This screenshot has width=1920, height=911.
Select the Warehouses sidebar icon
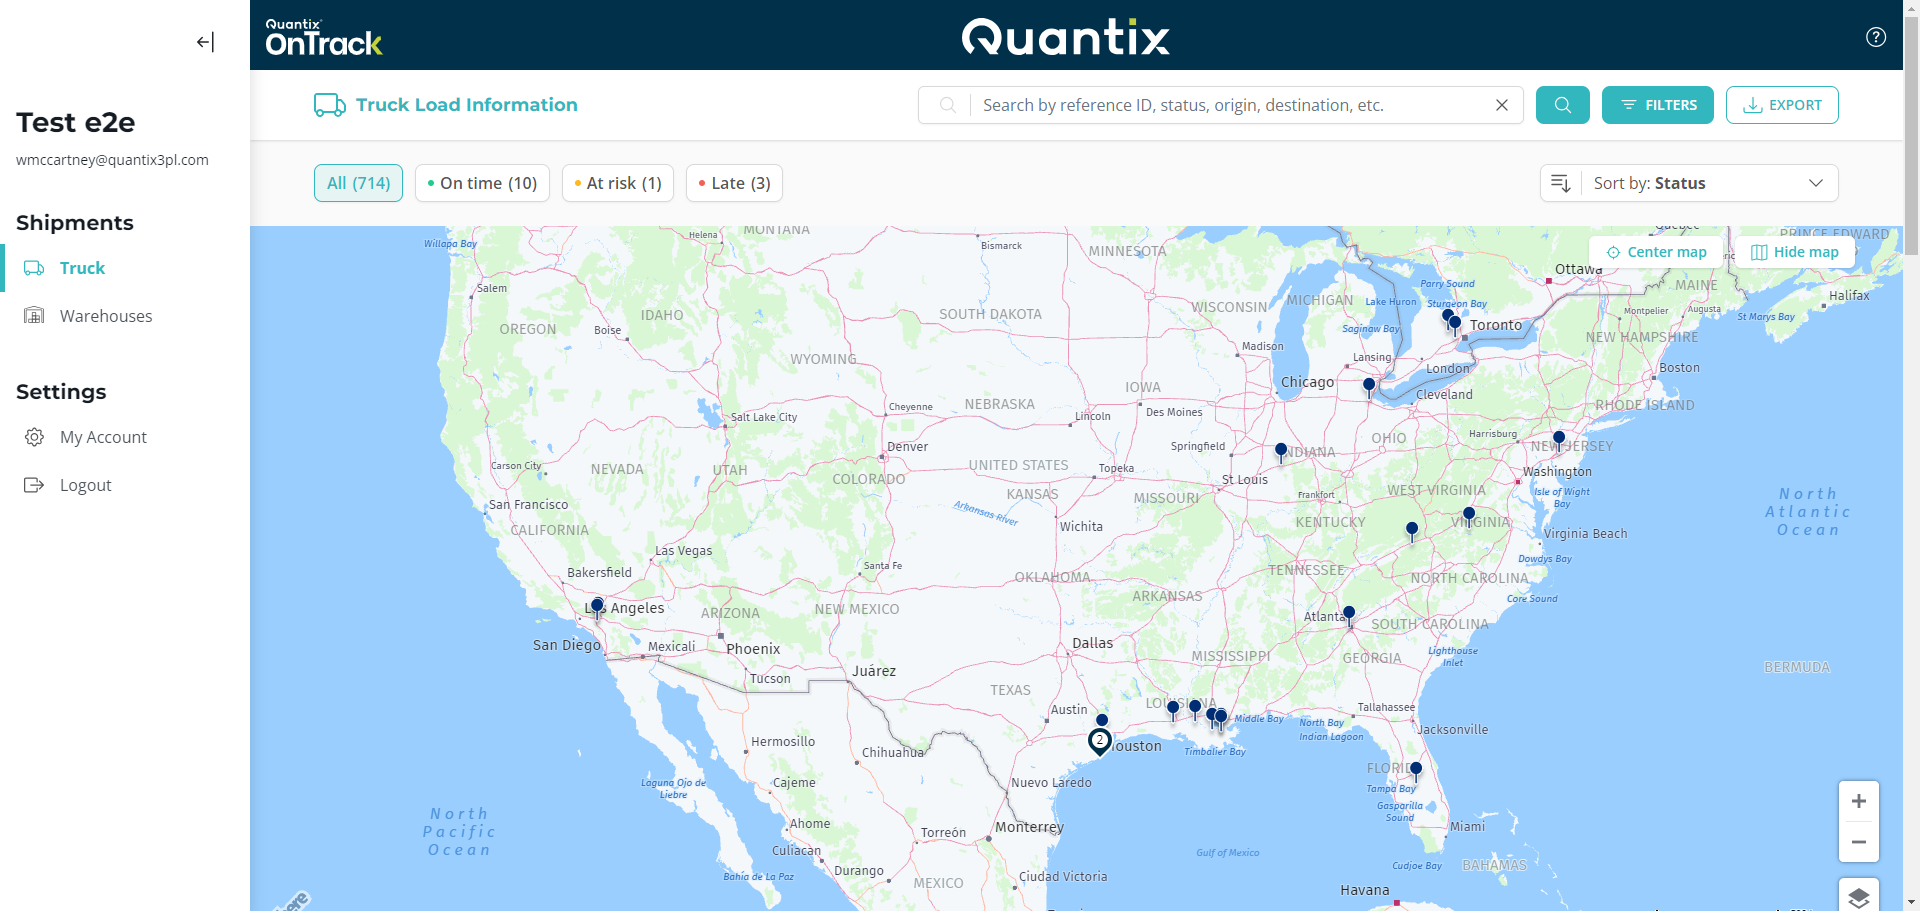tap(34, 315)
